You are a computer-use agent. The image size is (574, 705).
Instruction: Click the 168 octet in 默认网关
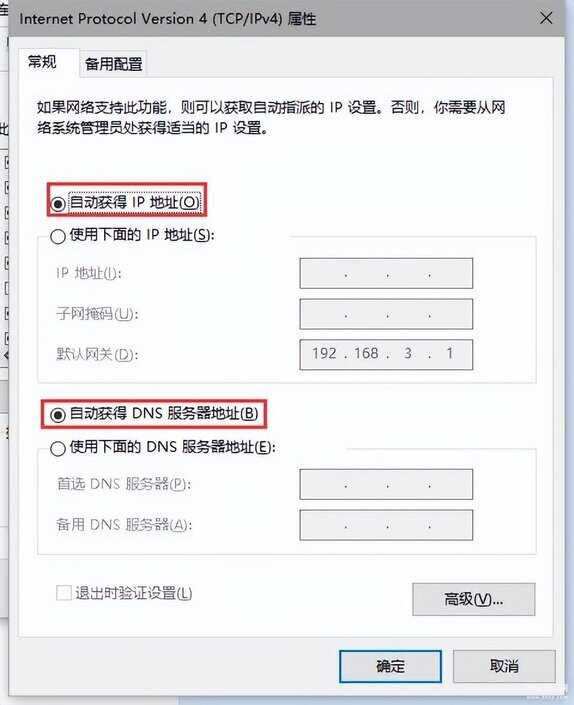coord(366,354)
